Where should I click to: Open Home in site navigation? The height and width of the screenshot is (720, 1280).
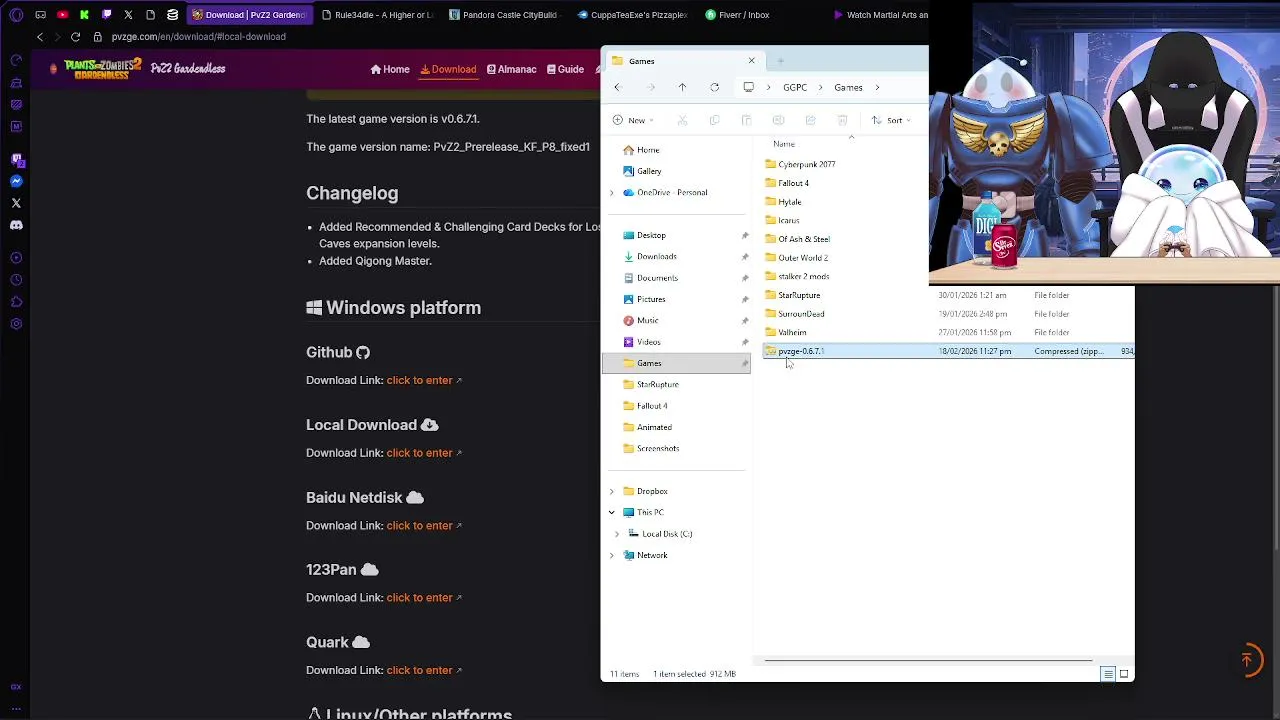coord(390,70)
